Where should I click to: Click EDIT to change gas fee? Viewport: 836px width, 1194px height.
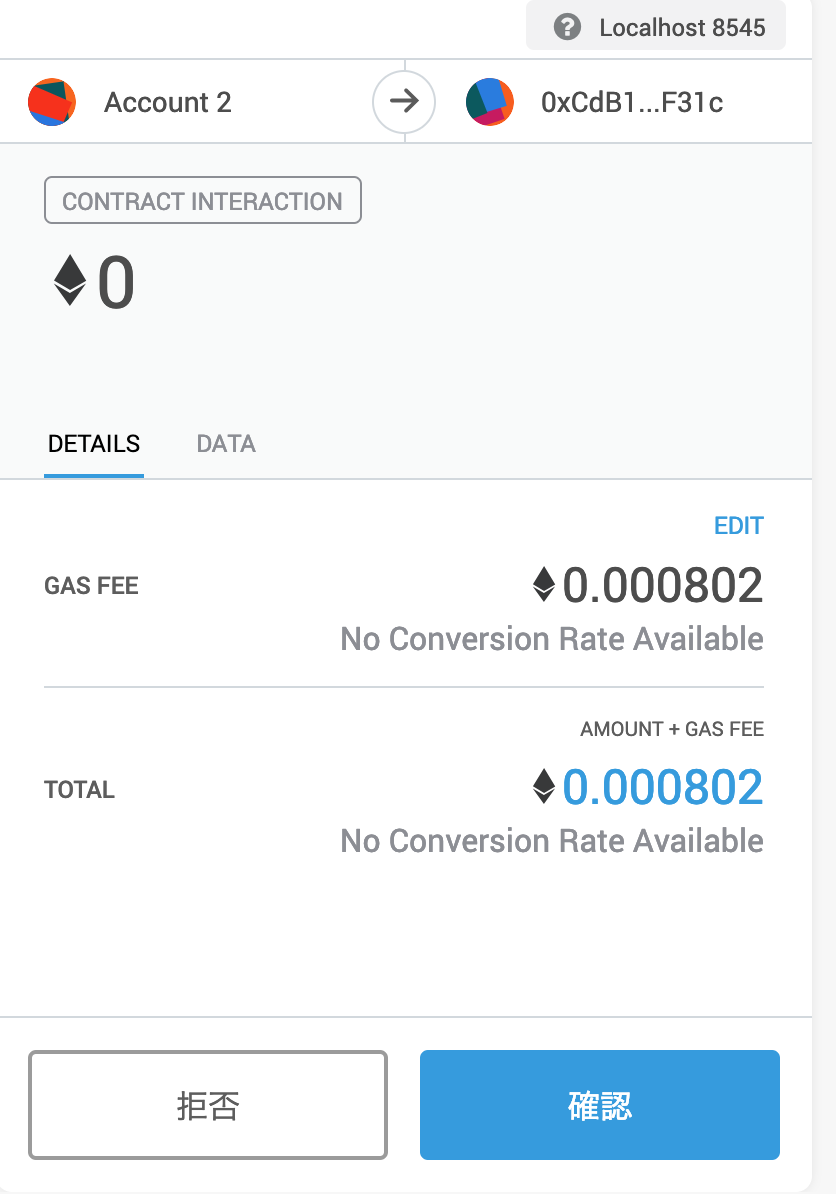pos(738,526)
